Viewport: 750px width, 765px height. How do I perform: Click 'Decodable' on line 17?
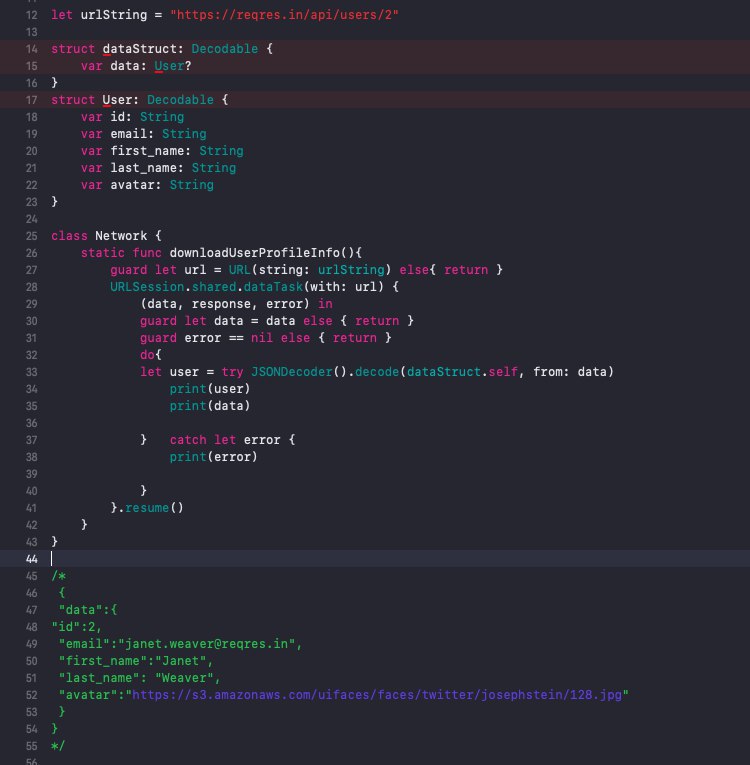pyautogui.click(x=180, y=100)
